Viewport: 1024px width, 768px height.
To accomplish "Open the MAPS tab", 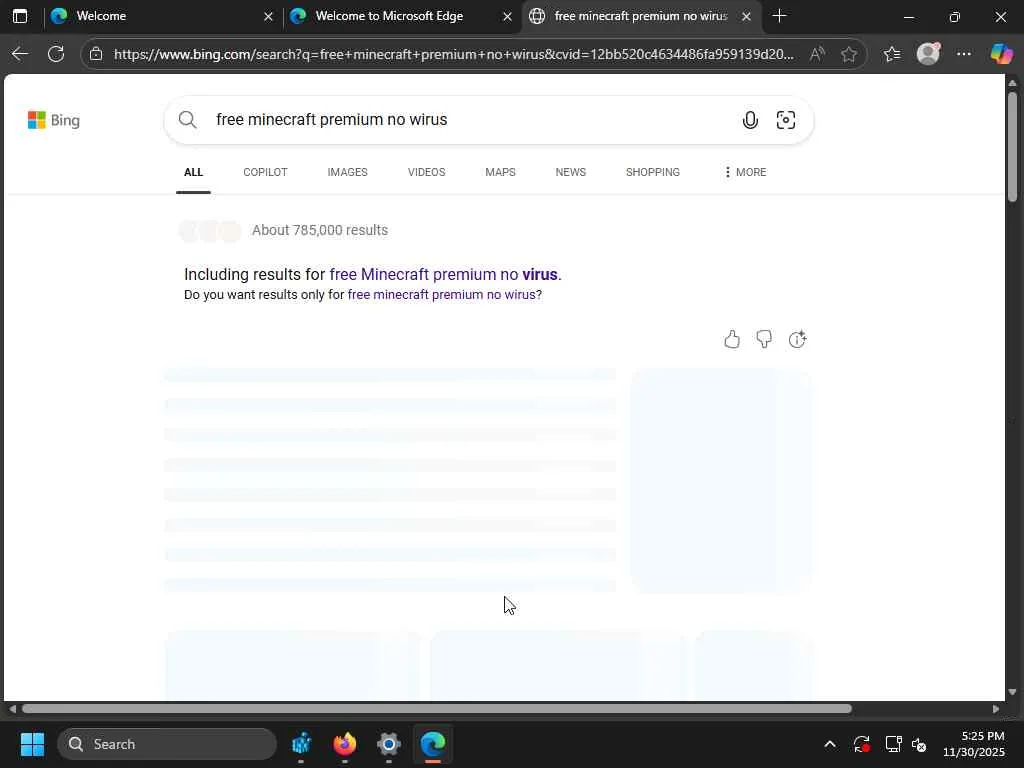I will (x=500, y=172).
